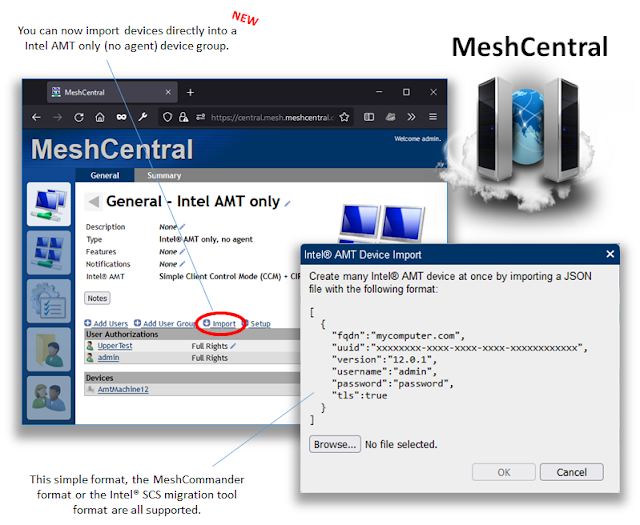This screenshot has height=525, width=640.
Task: Edit Description with its pencil icon
Action: pos(182,227)
